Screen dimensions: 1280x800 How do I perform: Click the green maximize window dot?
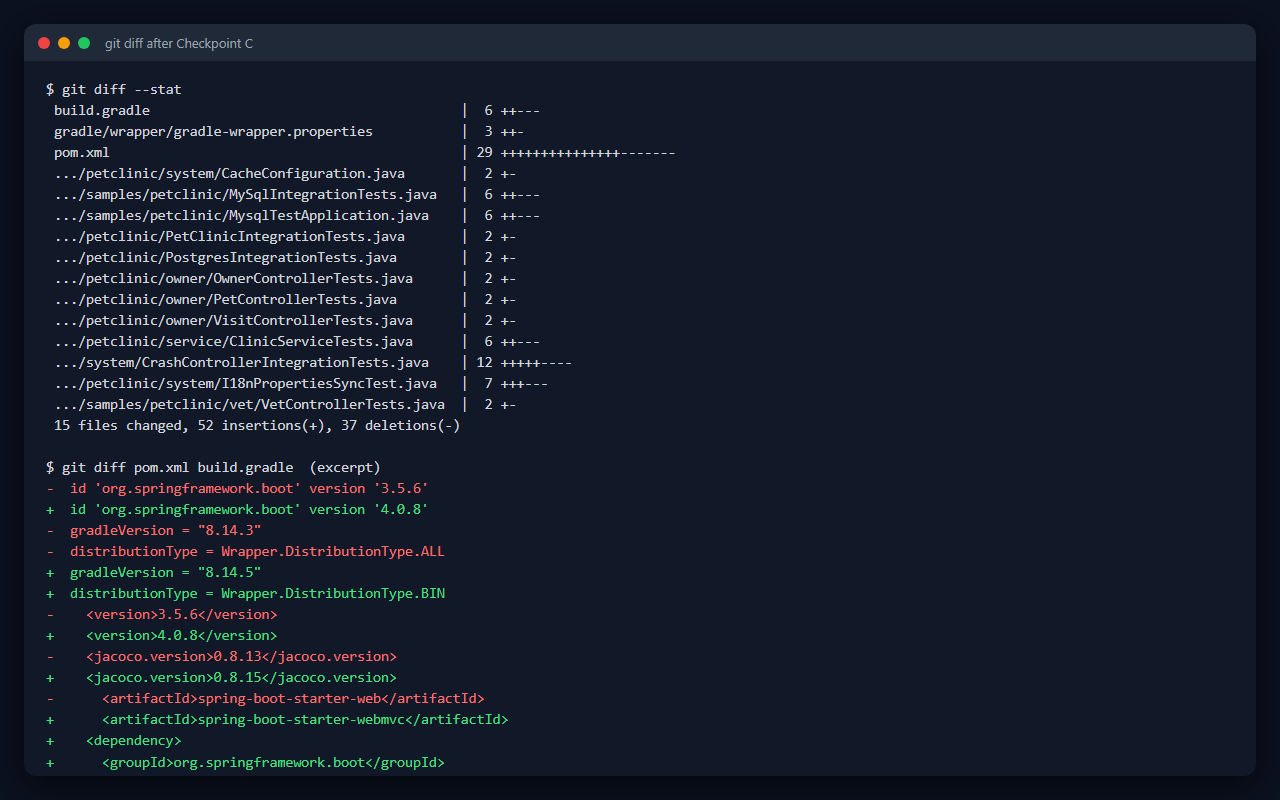tap(84, 43)
